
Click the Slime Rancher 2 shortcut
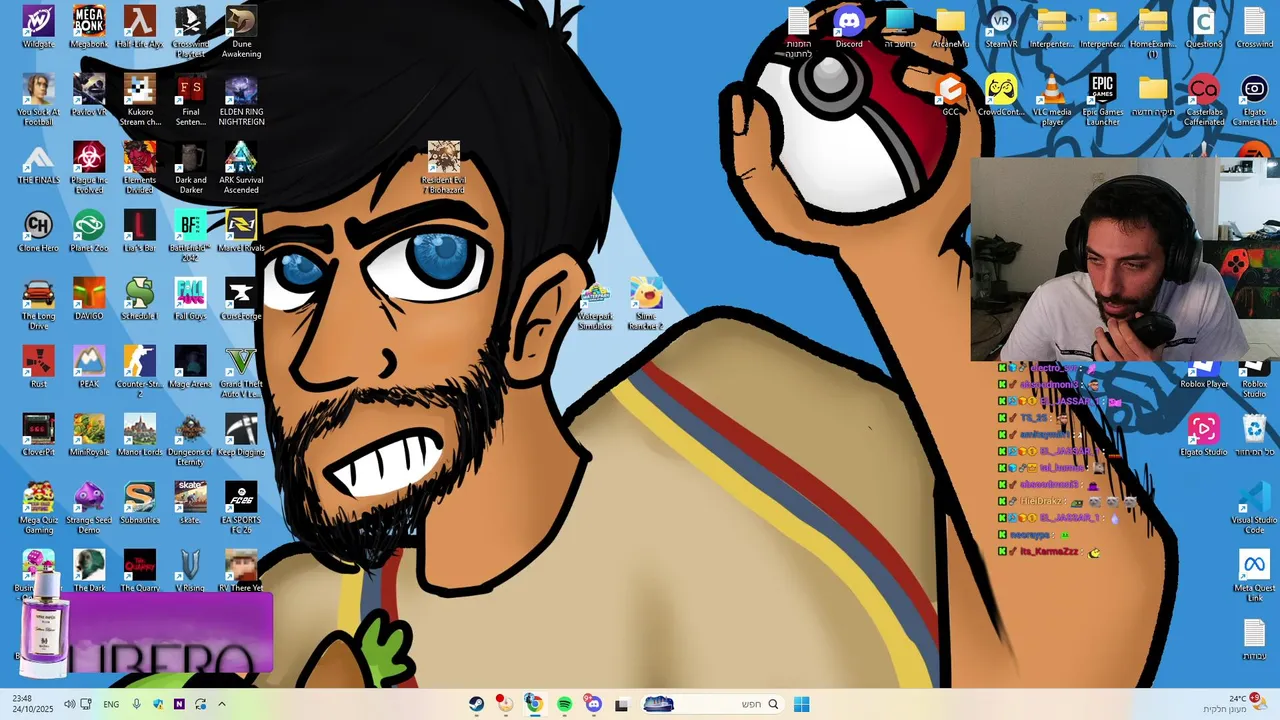click(x=646, y=303)
